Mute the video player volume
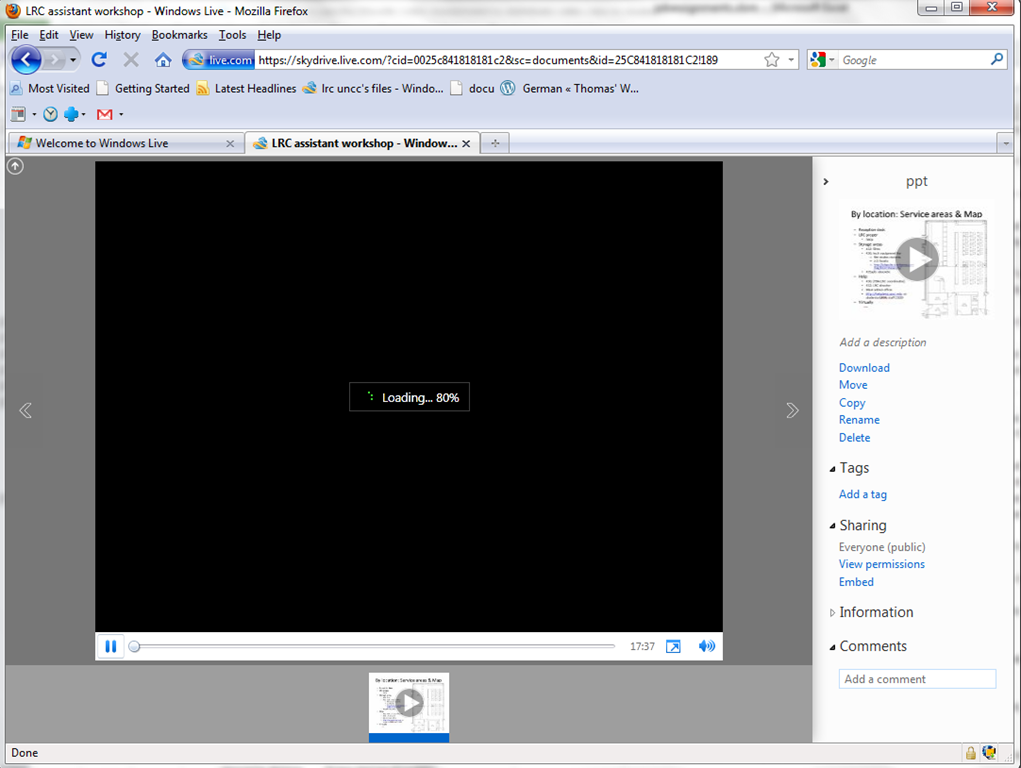 (707, 647)
